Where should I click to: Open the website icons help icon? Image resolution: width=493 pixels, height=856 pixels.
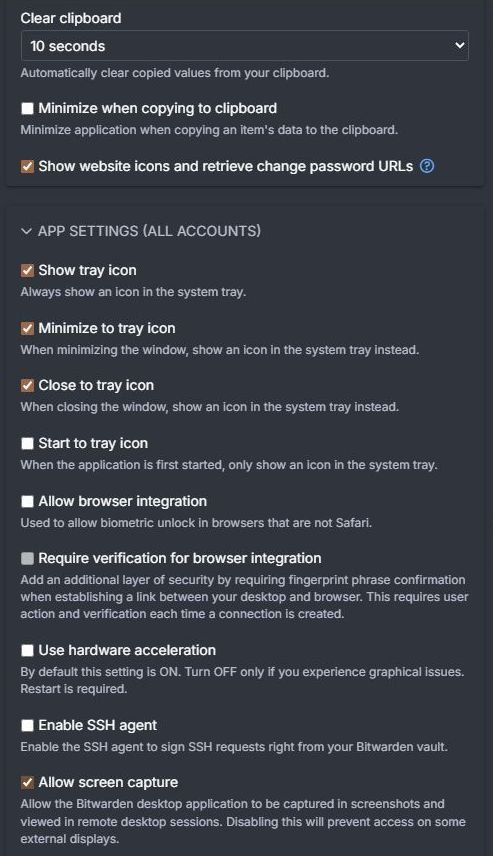click(427, 166)
